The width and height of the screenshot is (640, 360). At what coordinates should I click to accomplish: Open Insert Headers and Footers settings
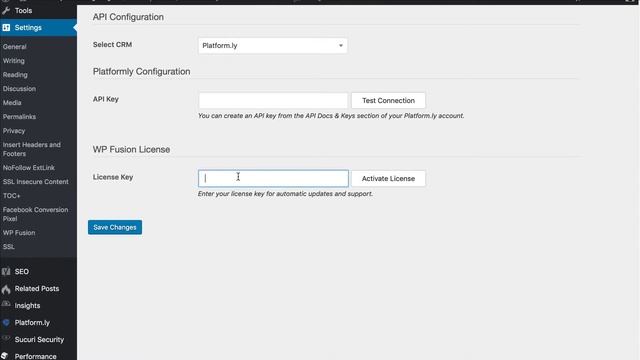tap(31, 149)
